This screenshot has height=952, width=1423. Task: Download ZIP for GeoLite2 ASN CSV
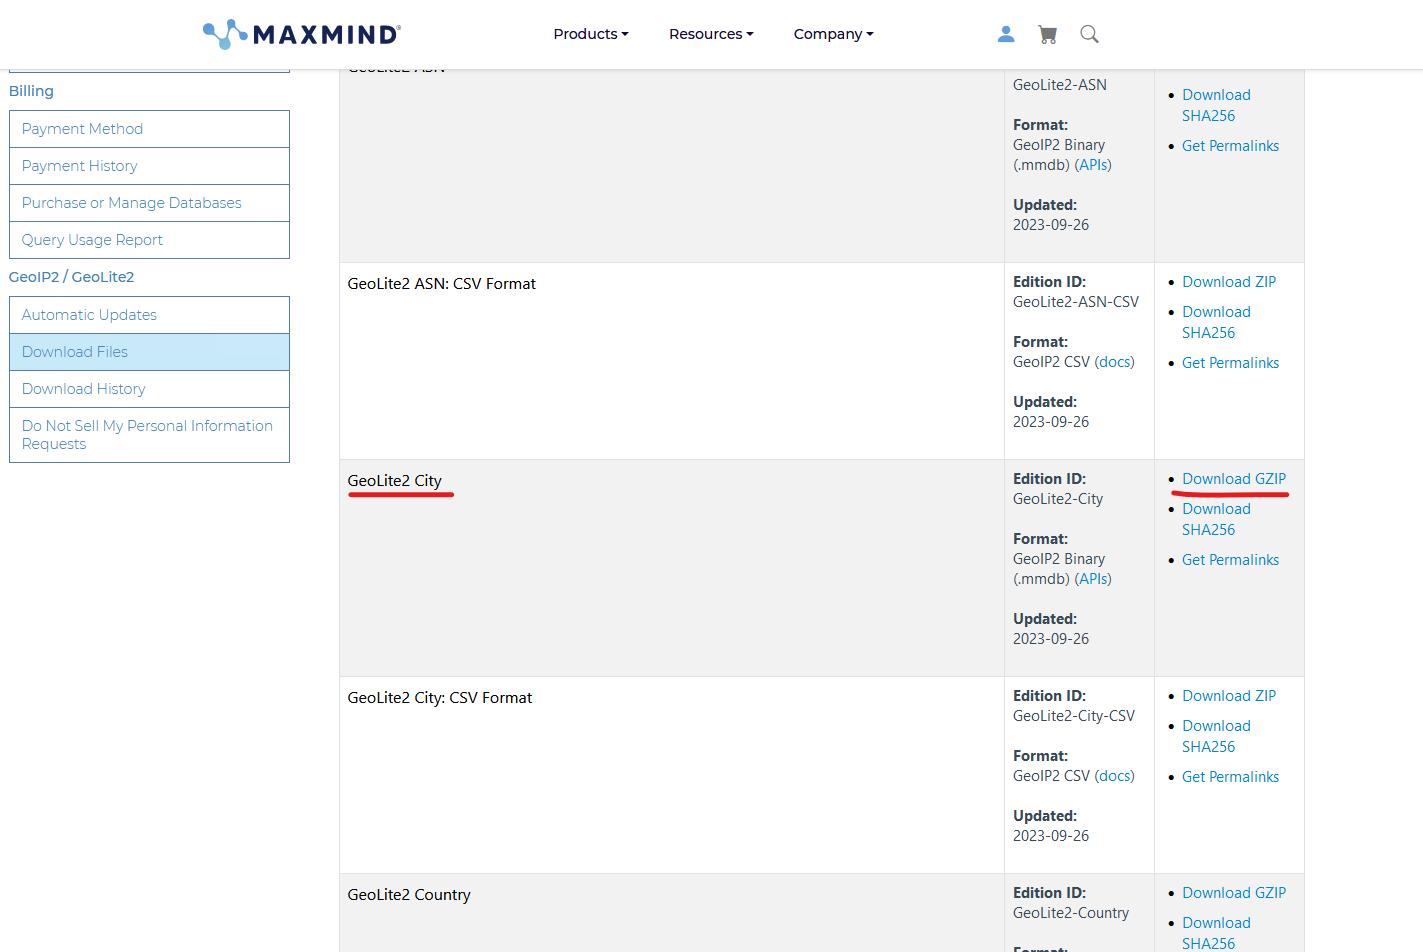point(1228,282)
